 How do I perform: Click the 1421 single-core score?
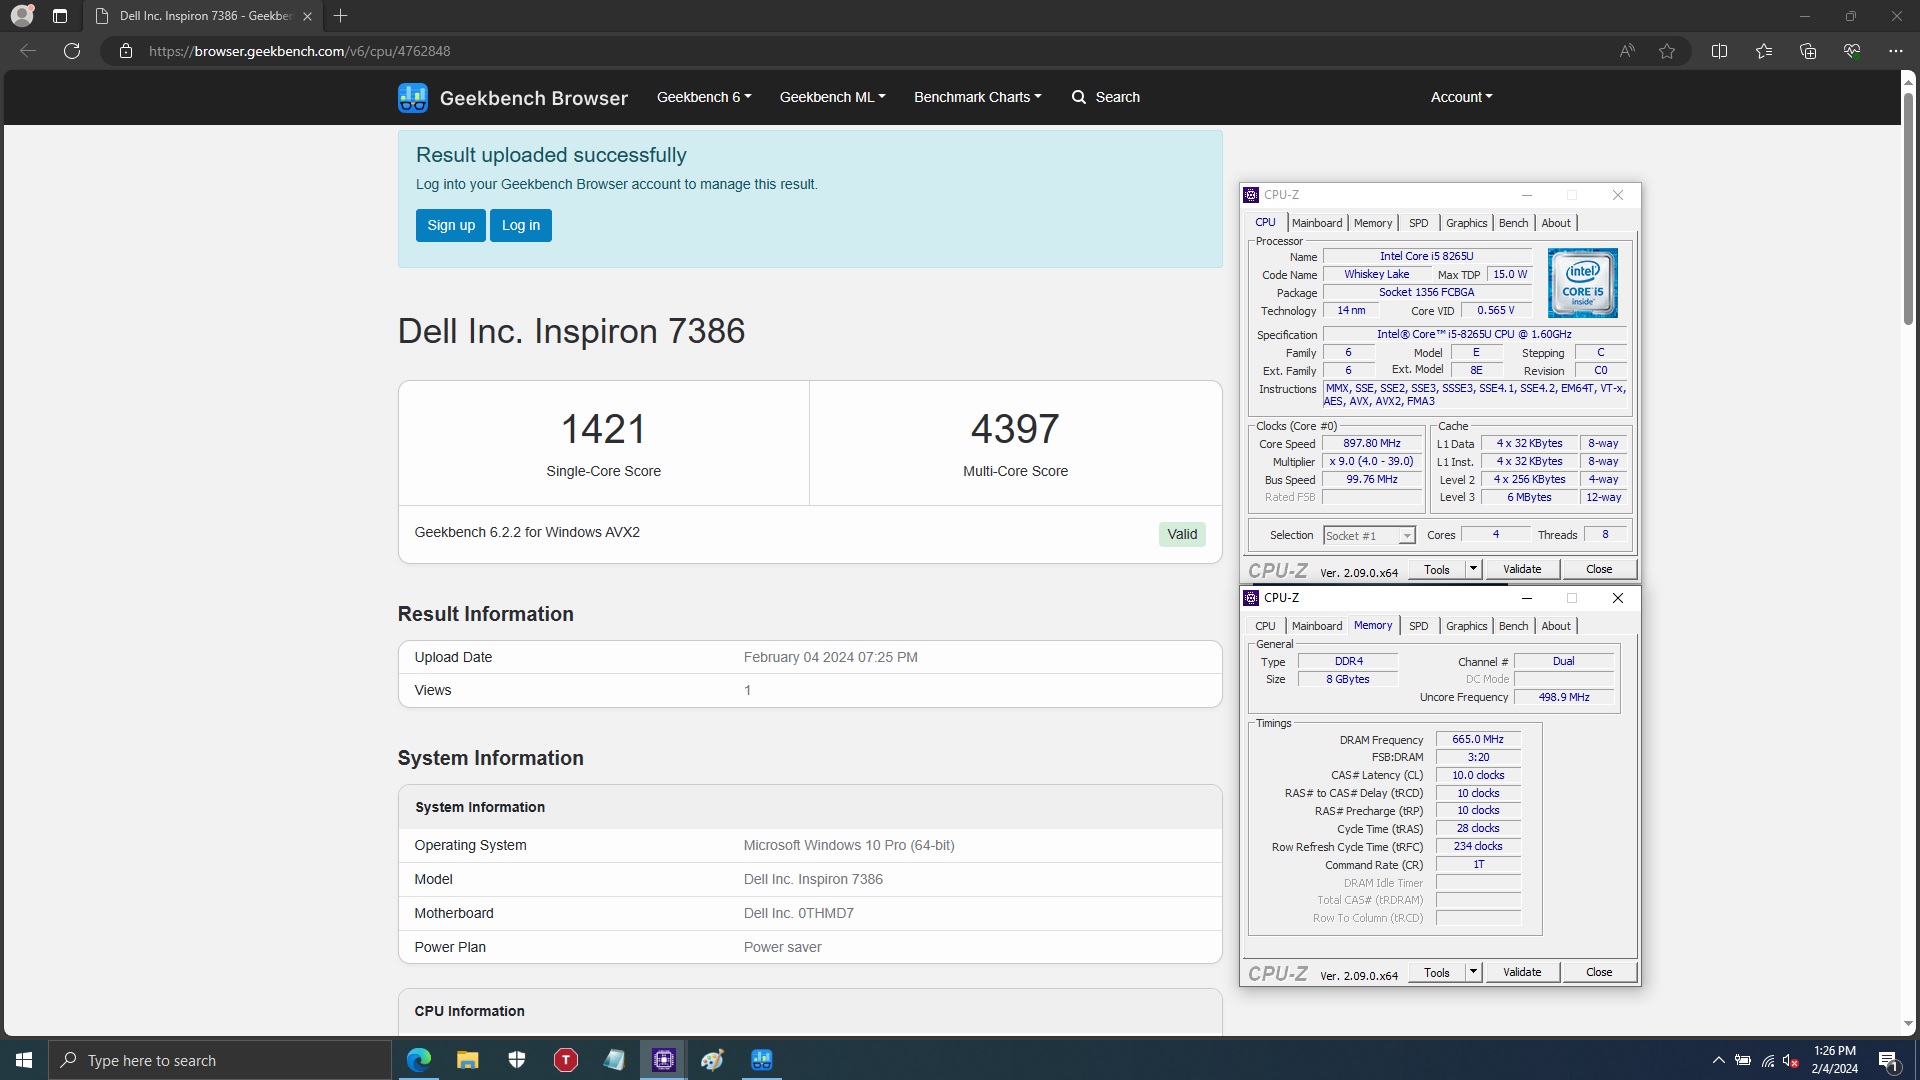pyautogui.click(x=603, y=429)
